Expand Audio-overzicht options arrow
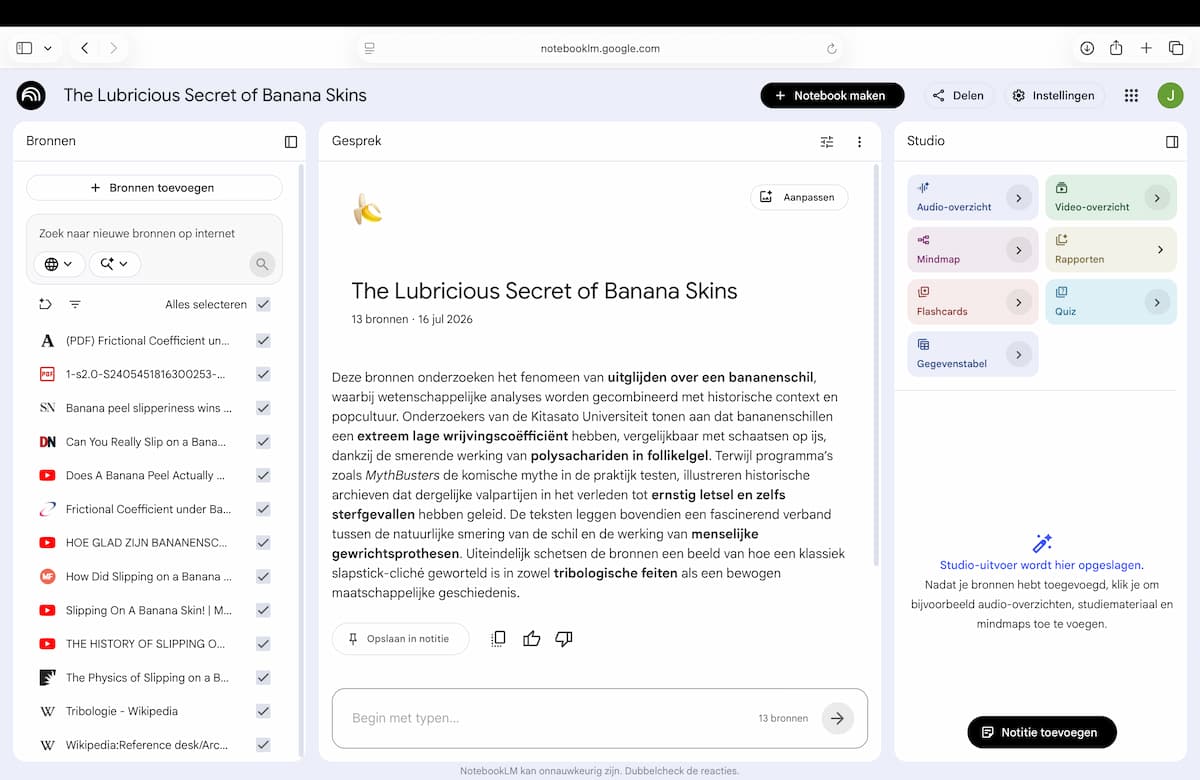This screenshot has height=780, width=1200. coord(1018,198)
